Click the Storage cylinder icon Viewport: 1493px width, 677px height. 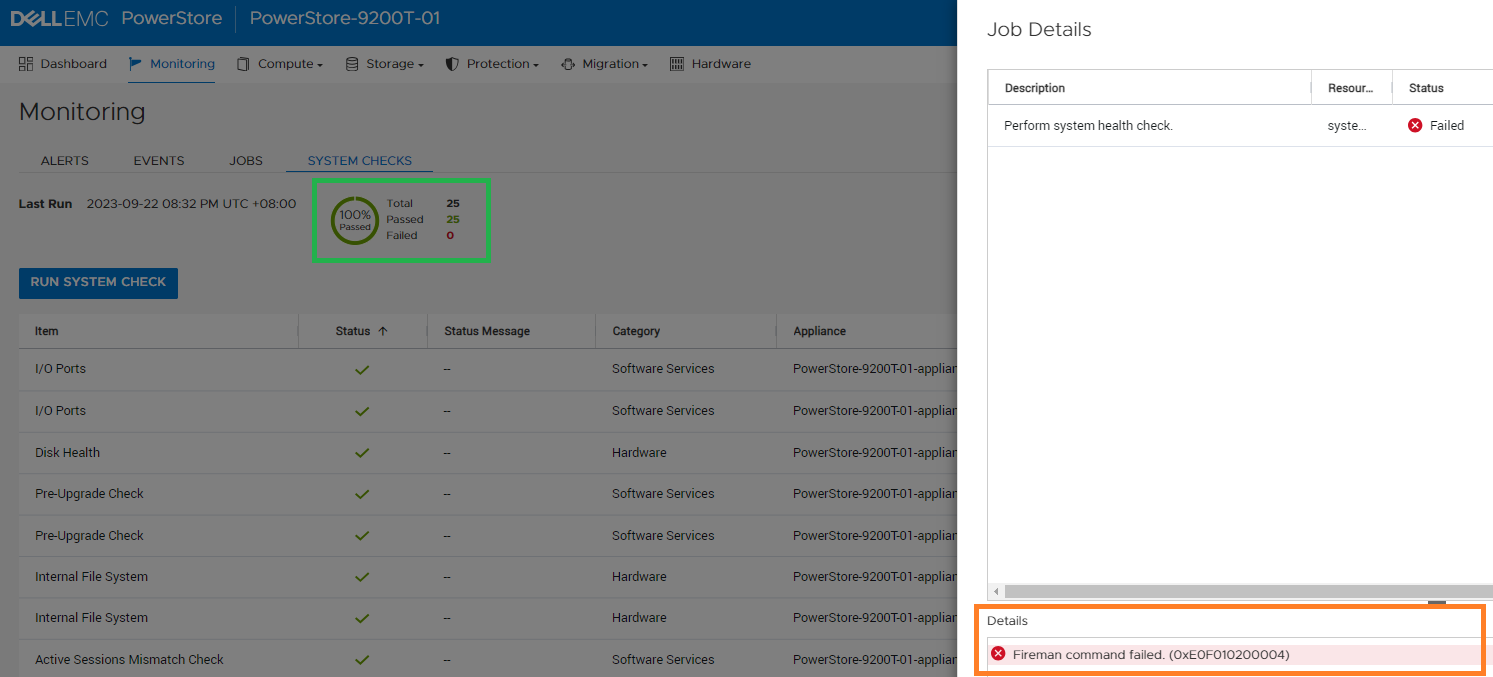(x=352, y=64)
